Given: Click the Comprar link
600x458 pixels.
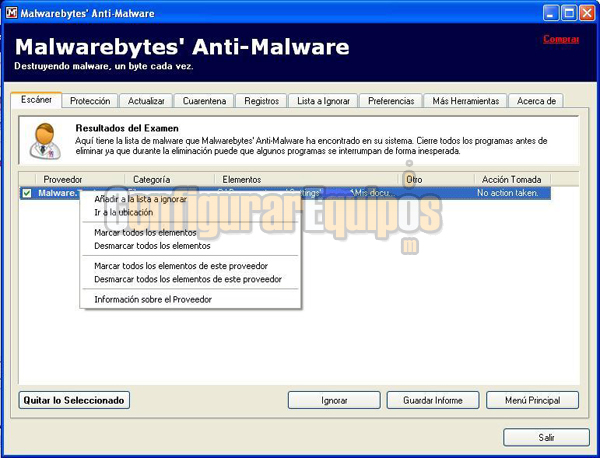Looking at the screenshot, I should point(561,39).
